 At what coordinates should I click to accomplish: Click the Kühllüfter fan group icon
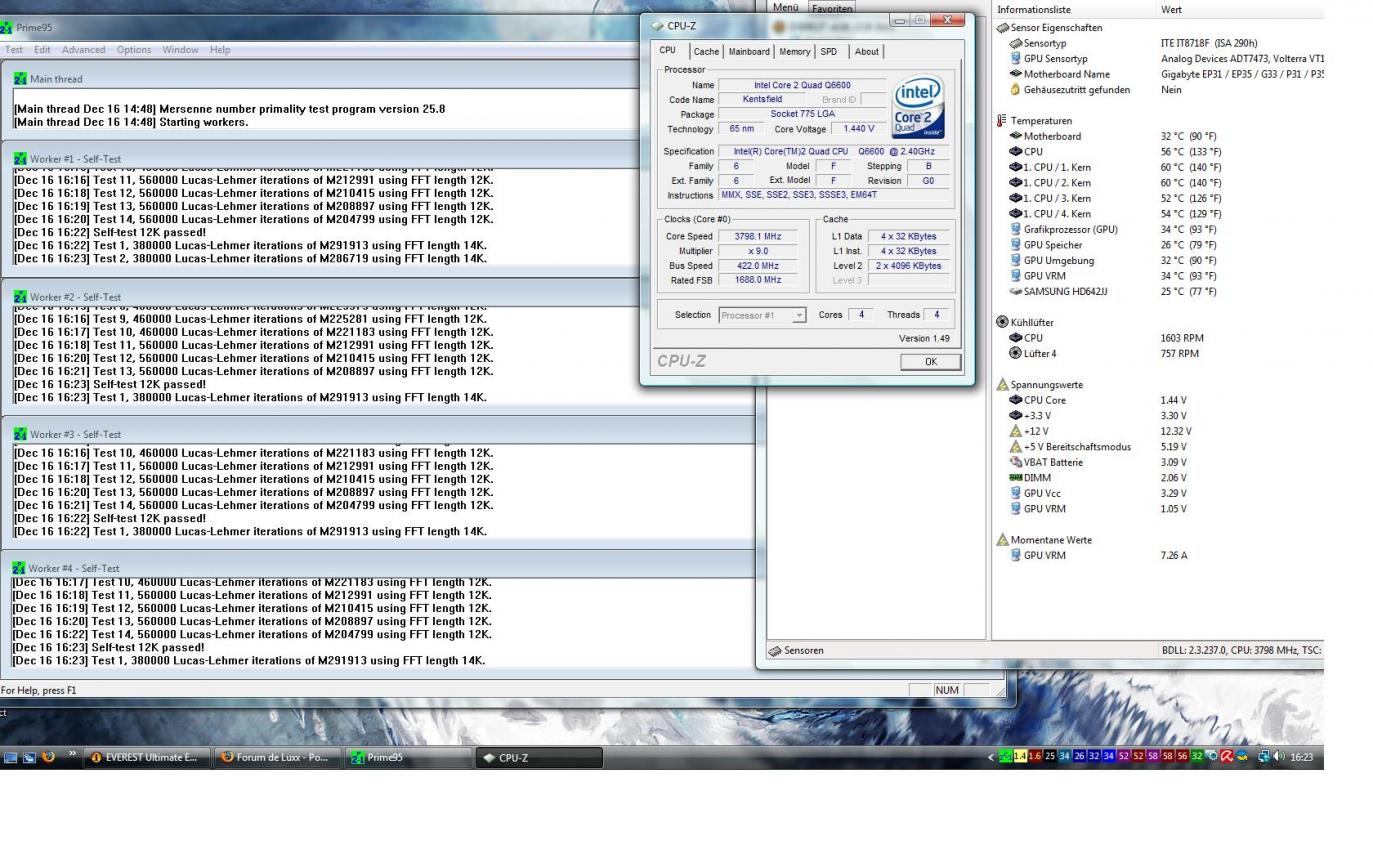click(x=1003, y=322)
